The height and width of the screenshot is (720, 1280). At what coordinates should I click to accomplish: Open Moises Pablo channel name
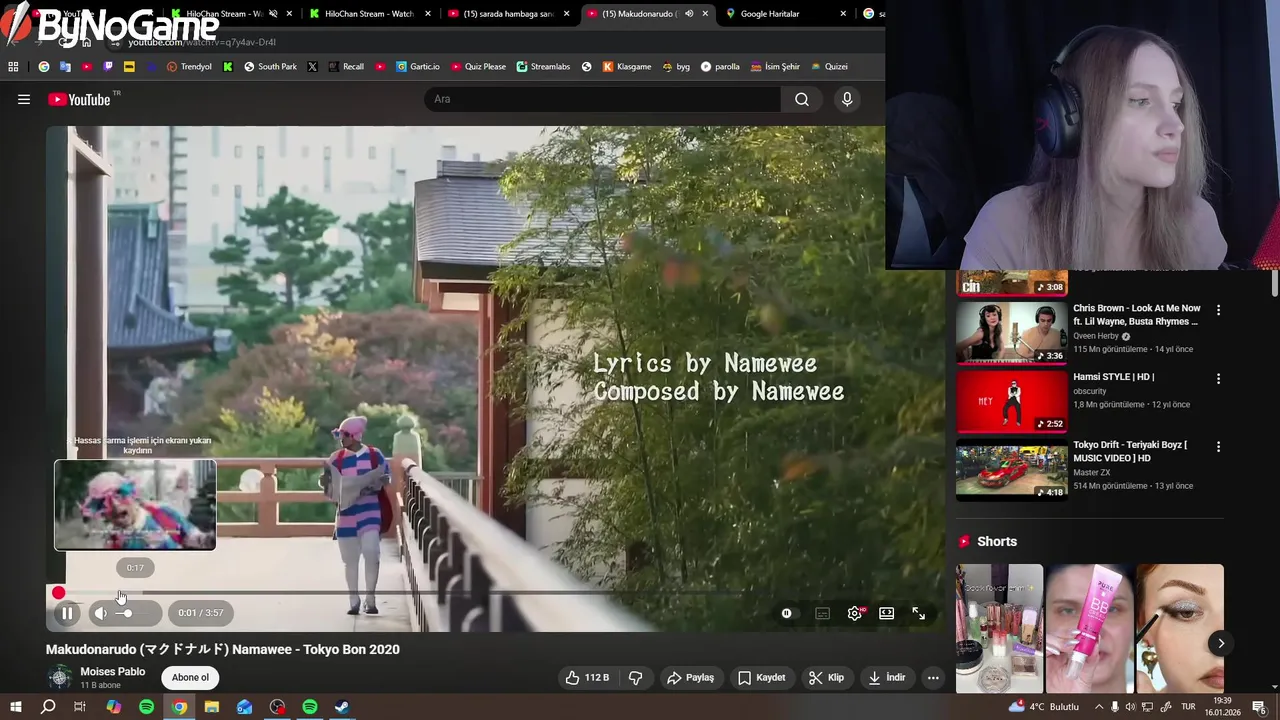[x=112, y=672]
